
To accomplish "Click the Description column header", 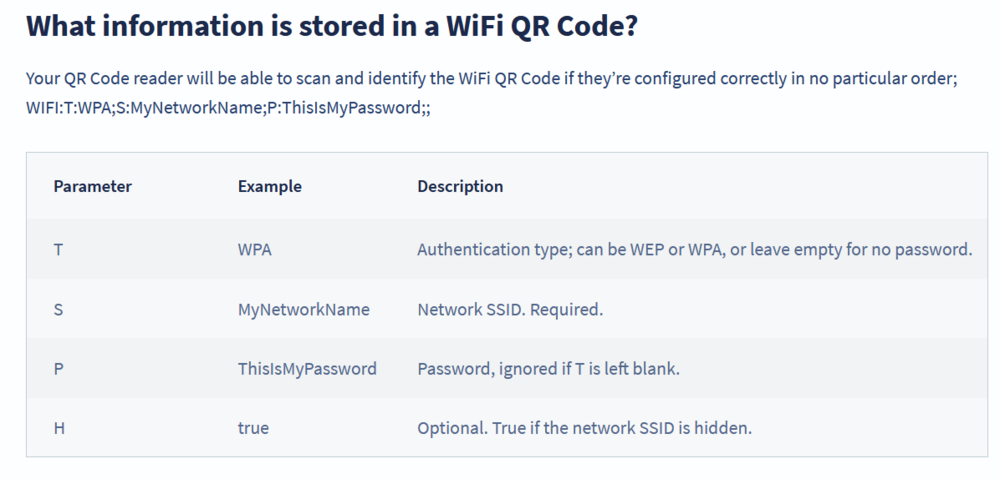I will [x=460, y=186].
